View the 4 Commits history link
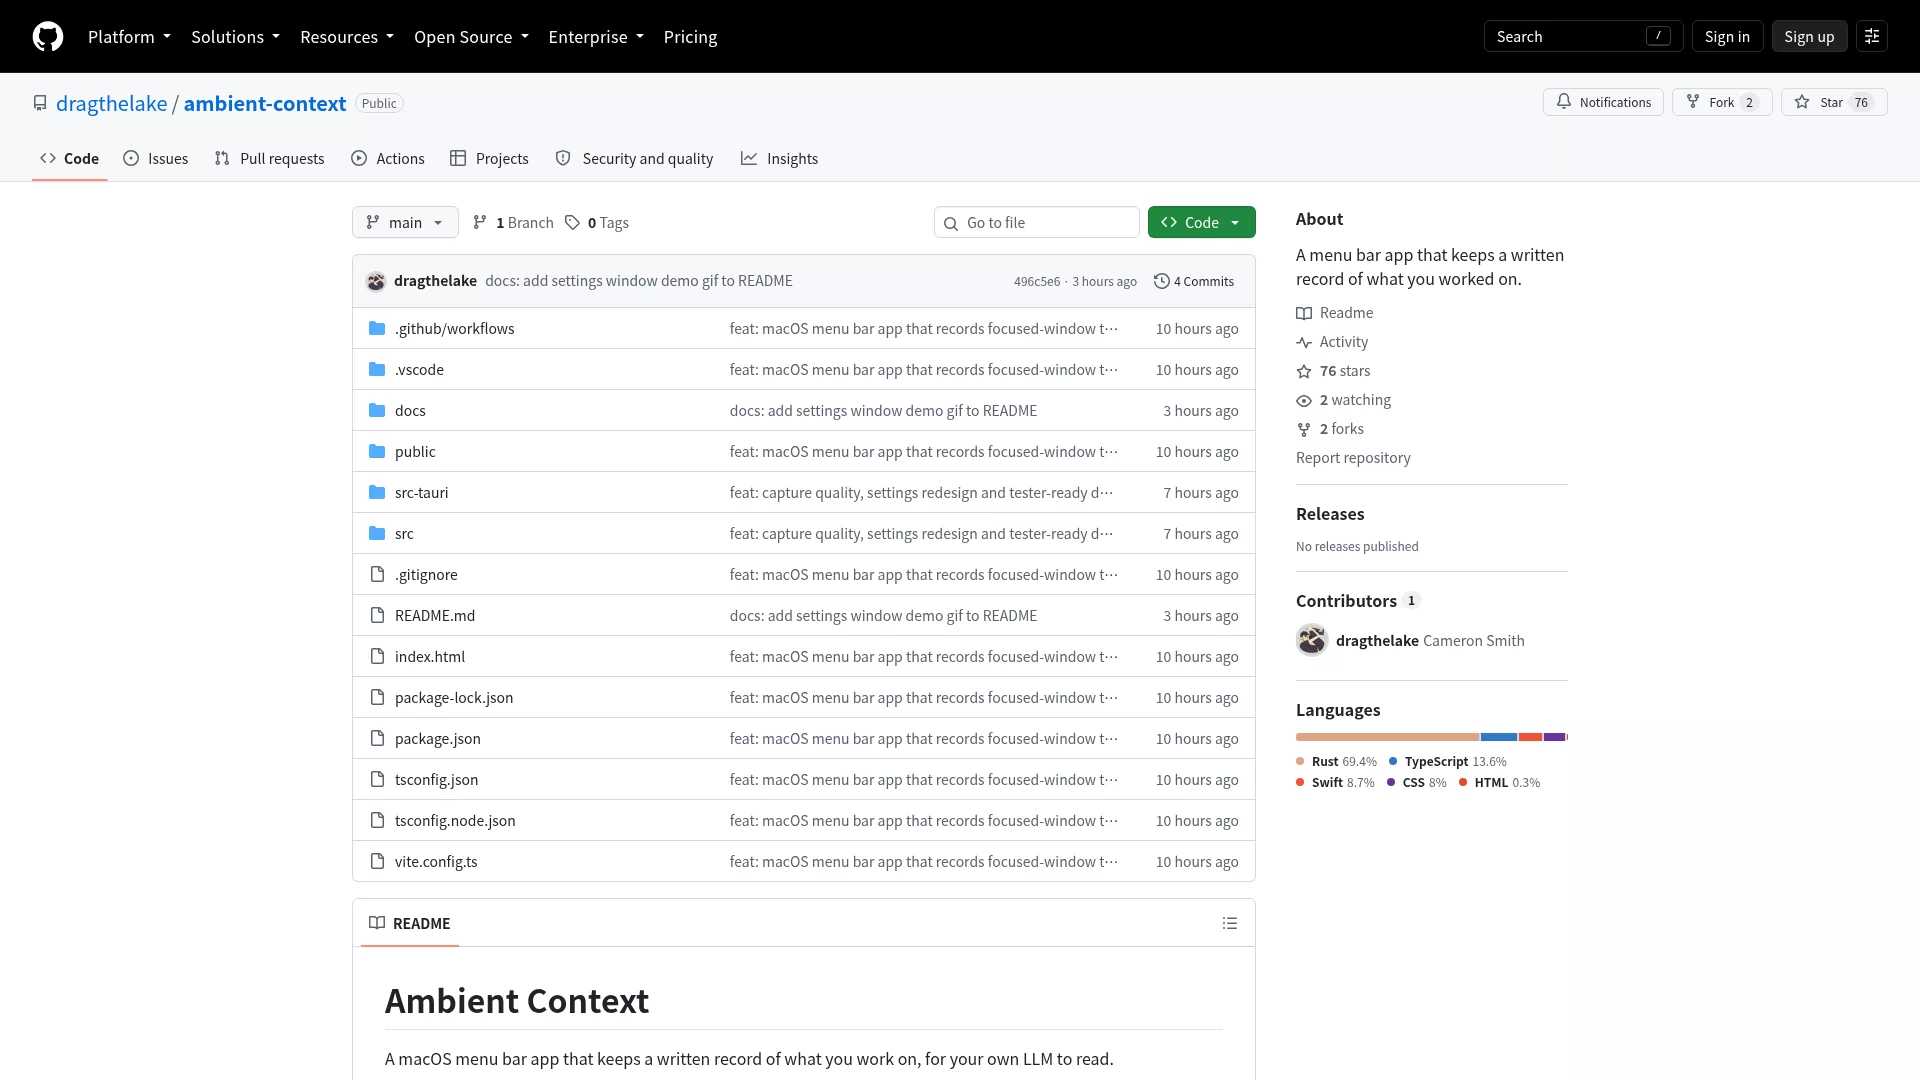The width and height of the screenshot is (1920, 1080). pyautogui.click(x=1194, y=281)
